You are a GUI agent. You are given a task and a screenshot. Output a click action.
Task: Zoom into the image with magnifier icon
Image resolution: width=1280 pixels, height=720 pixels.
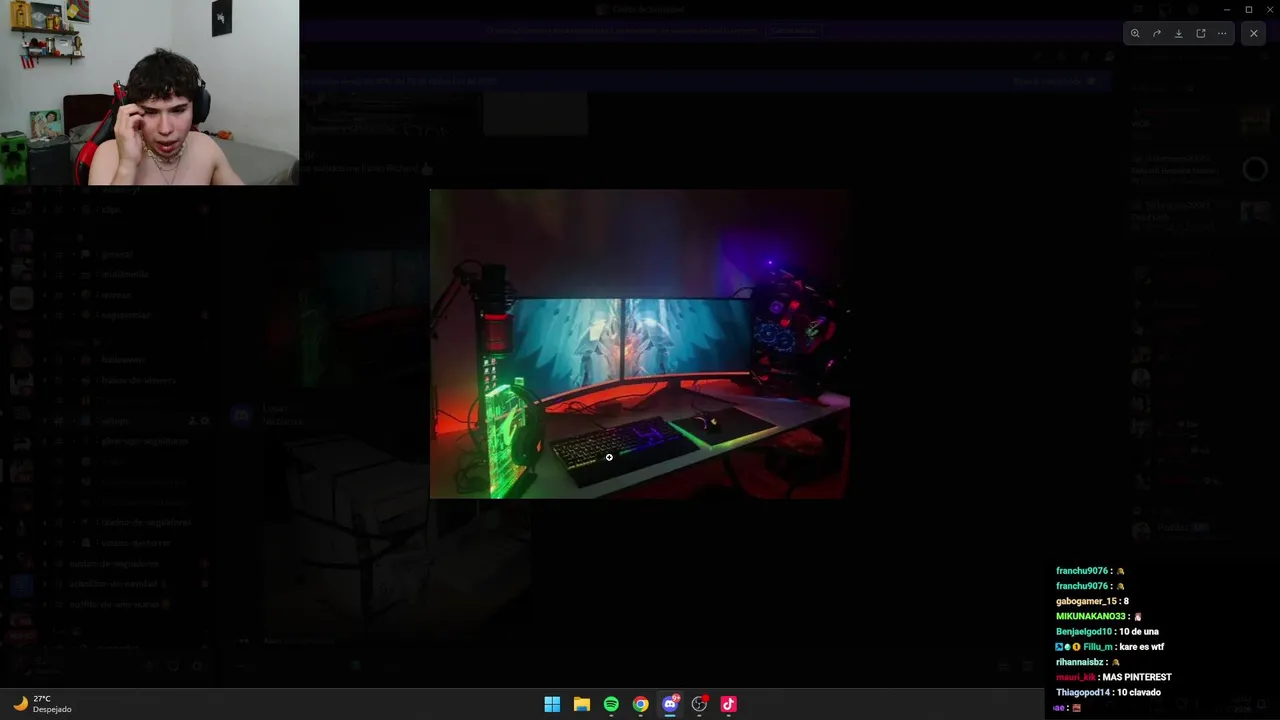(x=1135, y=33)
